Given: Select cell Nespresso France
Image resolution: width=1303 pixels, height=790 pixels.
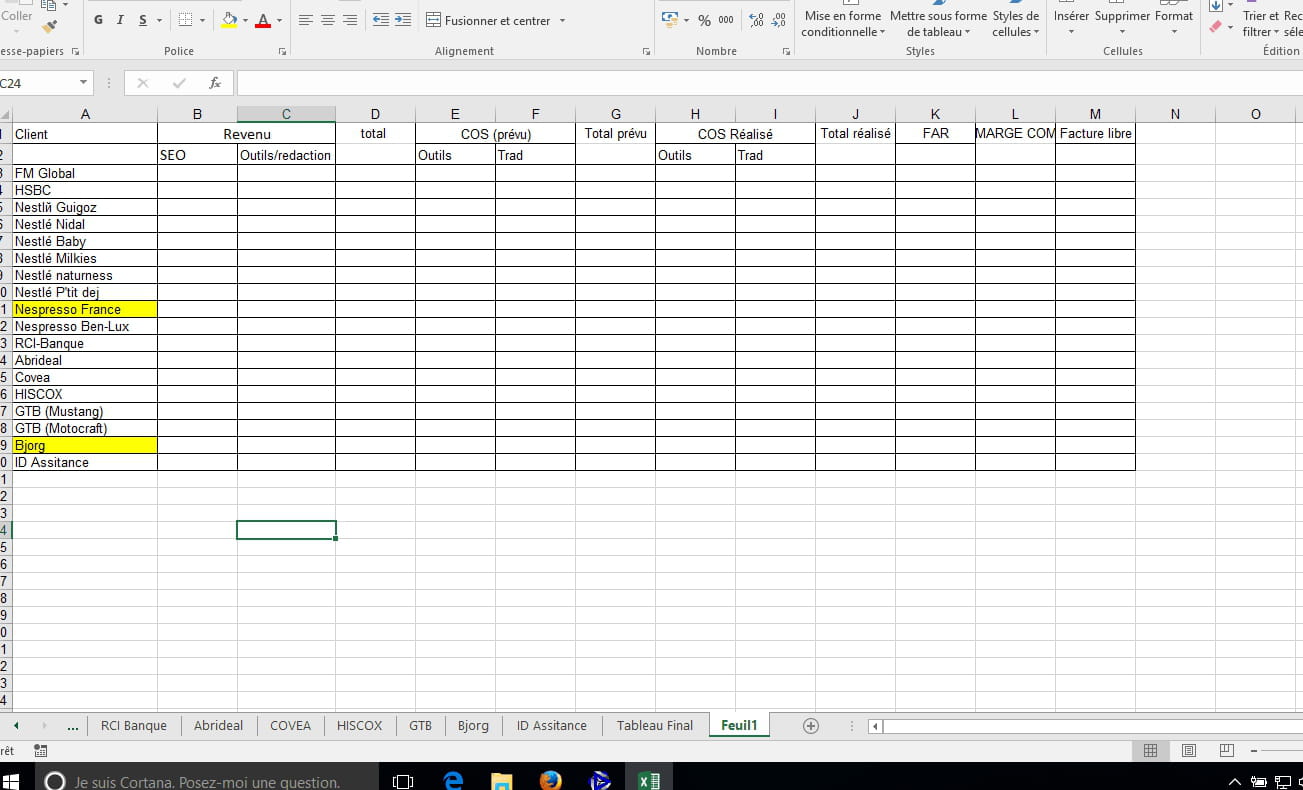Looking at the screenshot, I should point(85,310).
